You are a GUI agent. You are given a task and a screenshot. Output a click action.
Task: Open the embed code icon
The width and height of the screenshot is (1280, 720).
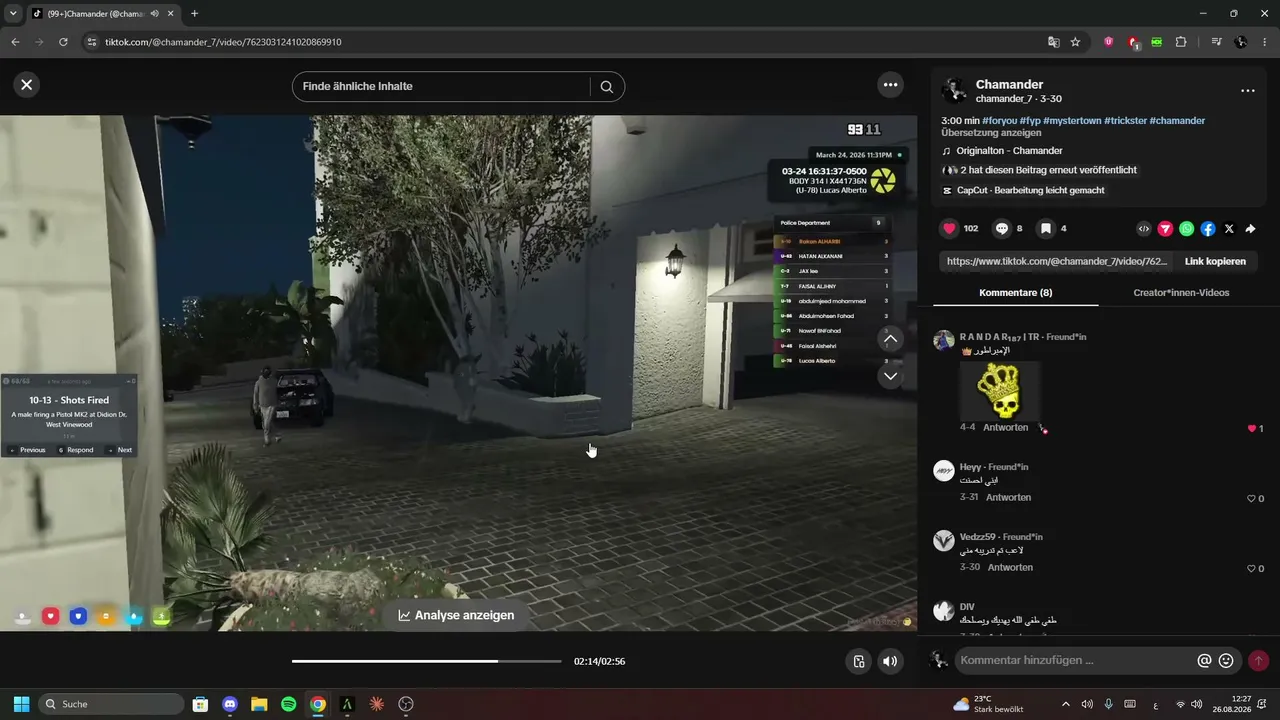click(1144, 229)
